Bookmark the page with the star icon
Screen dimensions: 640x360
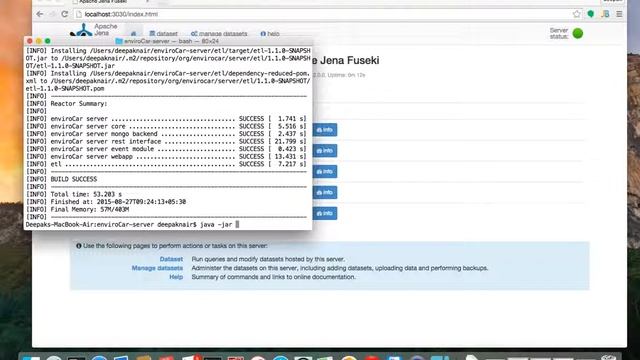[576, 14]
